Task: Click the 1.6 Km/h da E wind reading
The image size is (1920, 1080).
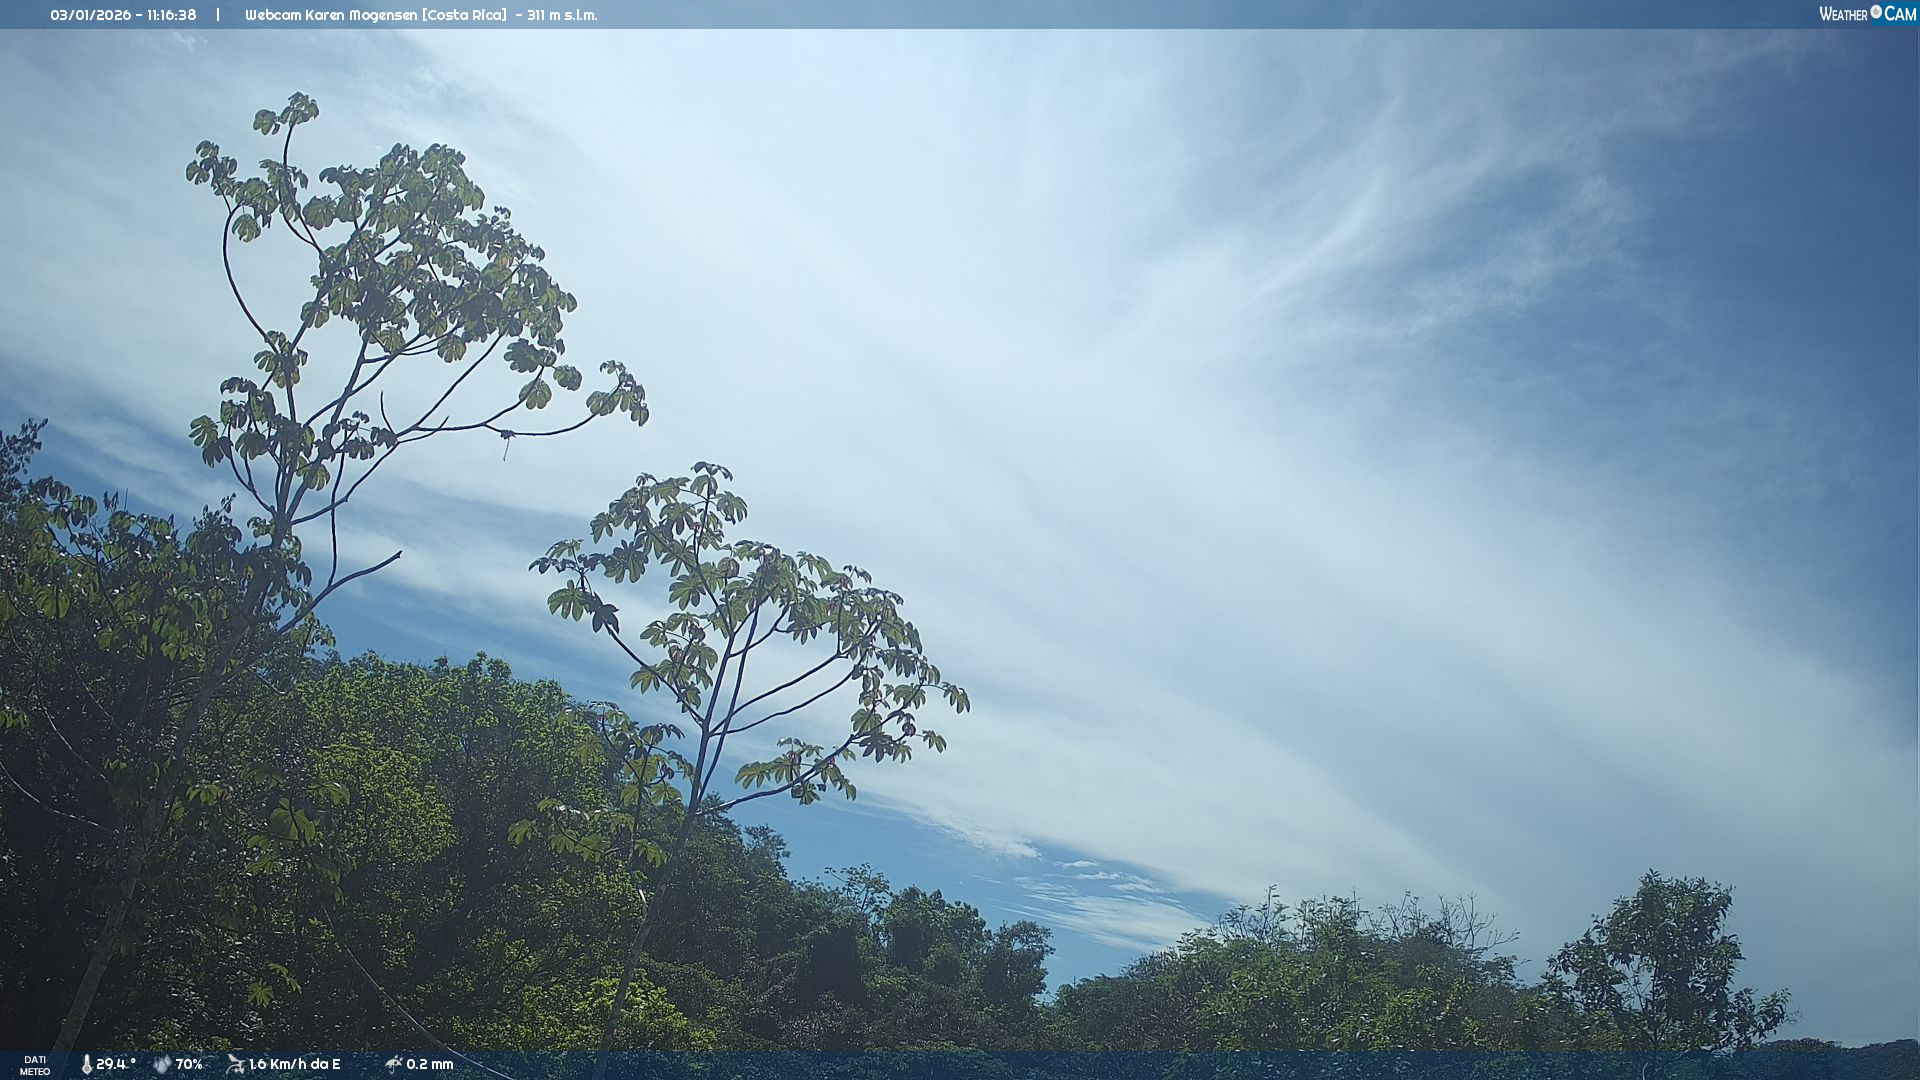Action: click(x=294, y=1064)
